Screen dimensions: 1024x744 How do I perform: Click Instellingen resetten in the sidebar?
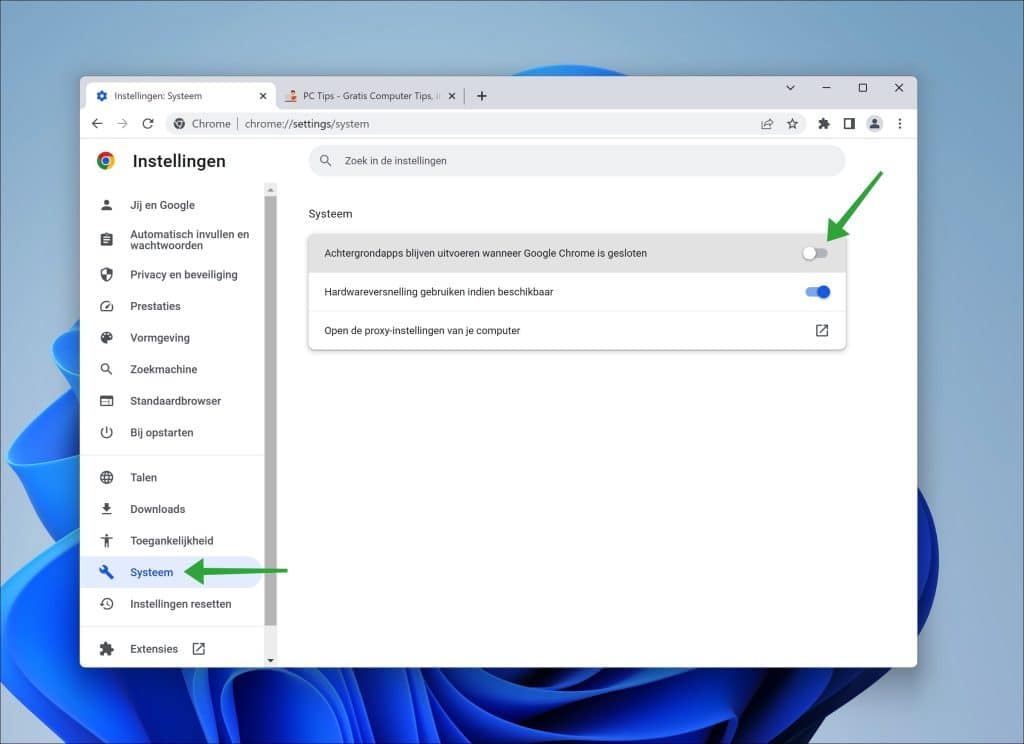[x=180, y=604]
